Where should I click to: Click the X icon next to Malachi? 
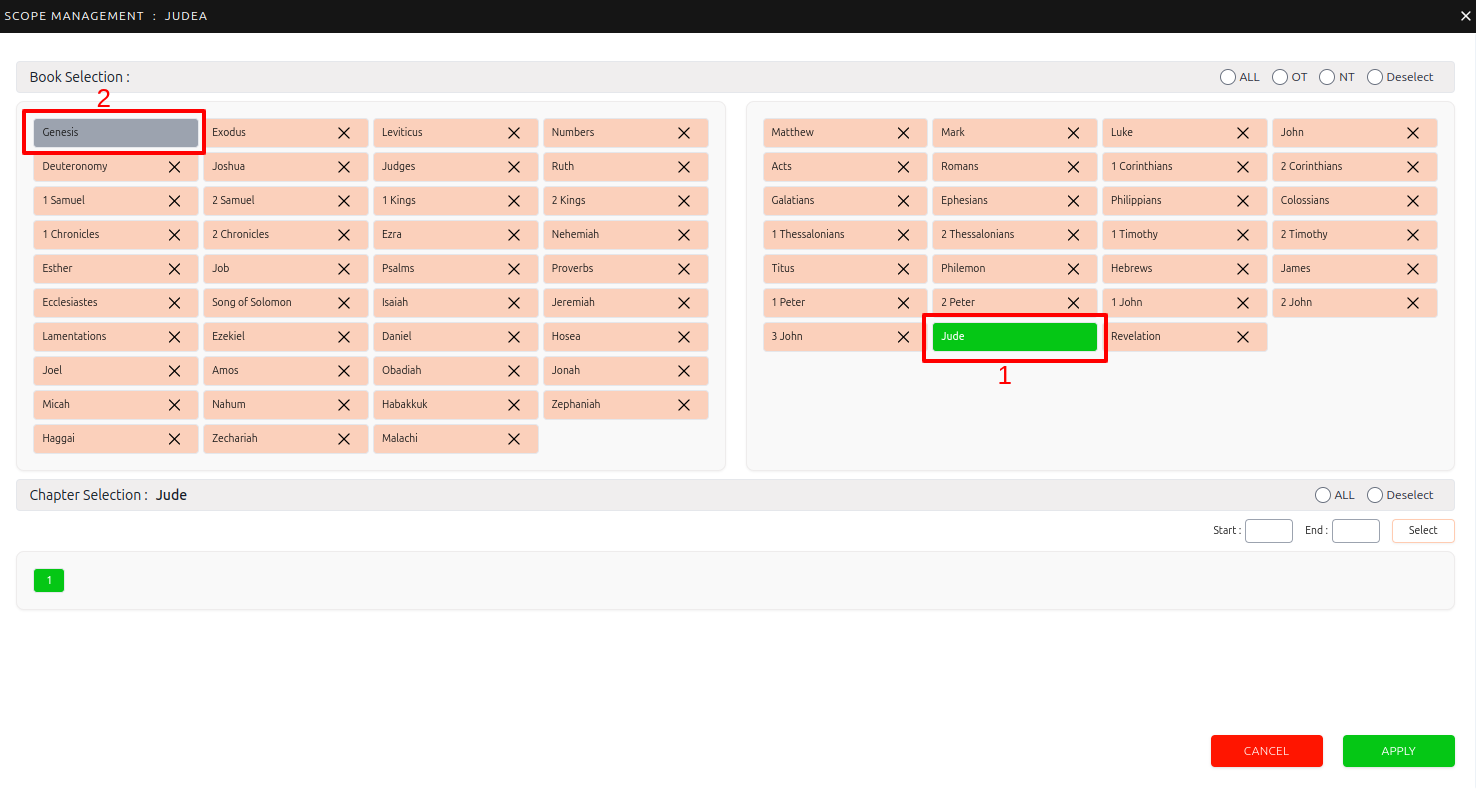[514, 439]
